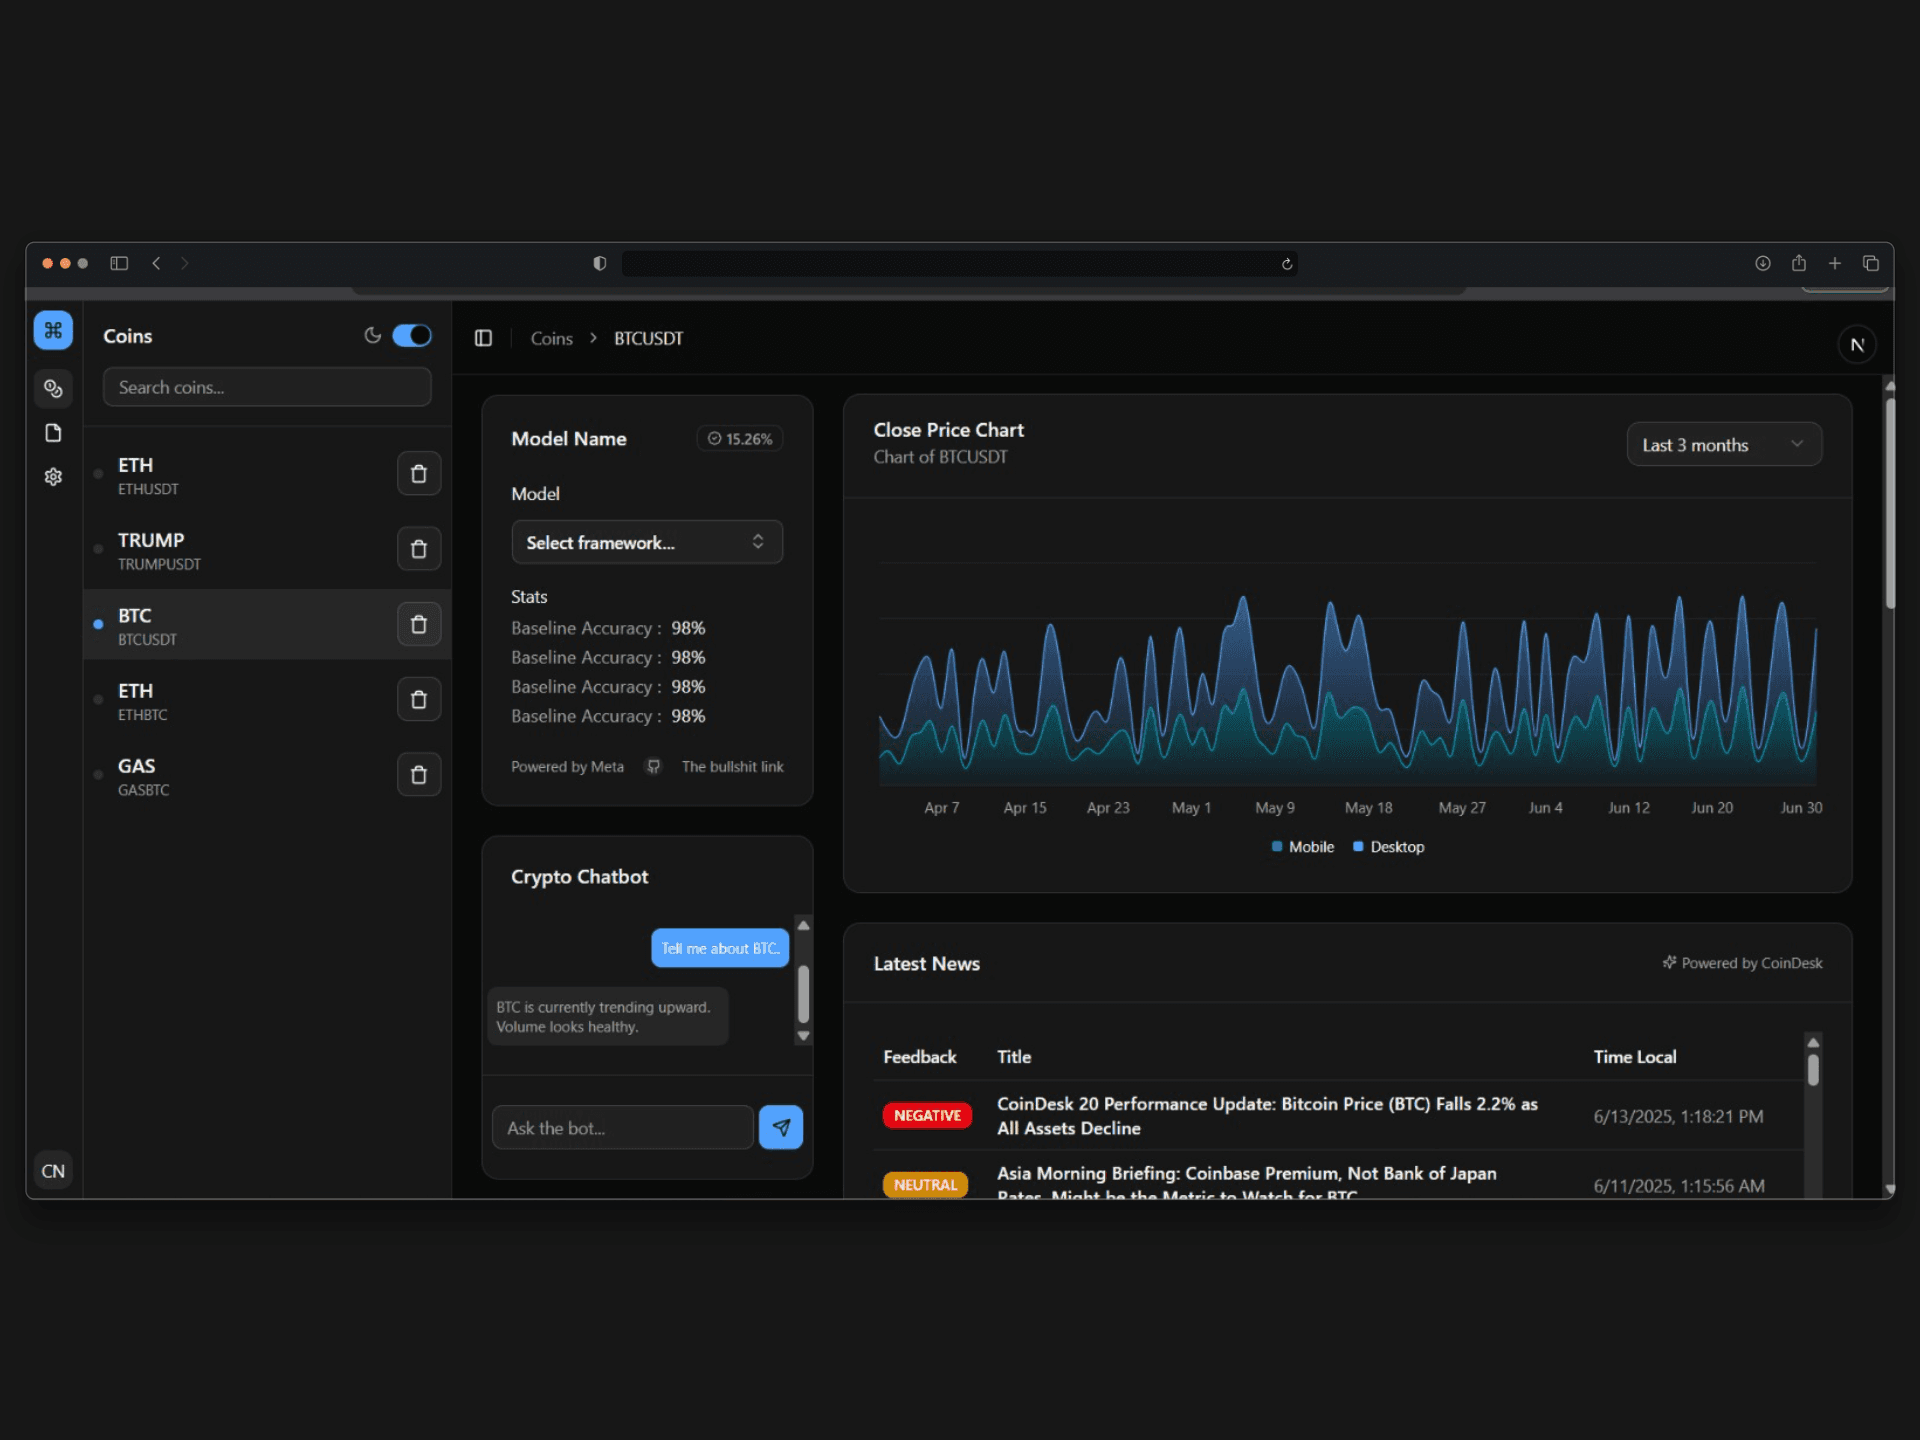Open The bullshit link
The width and height of the screenshot is (1920, 1440).
click(732, 767)
